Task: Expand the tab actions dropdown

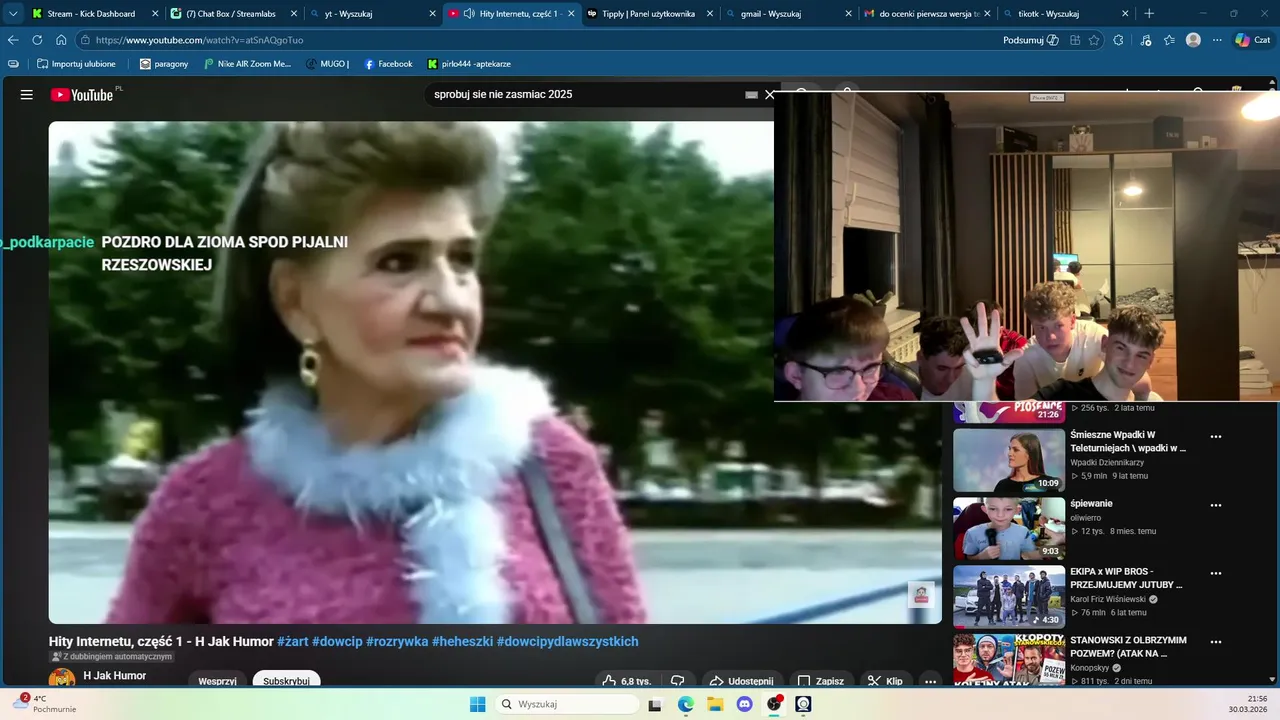Action: (x=13, y=14)
